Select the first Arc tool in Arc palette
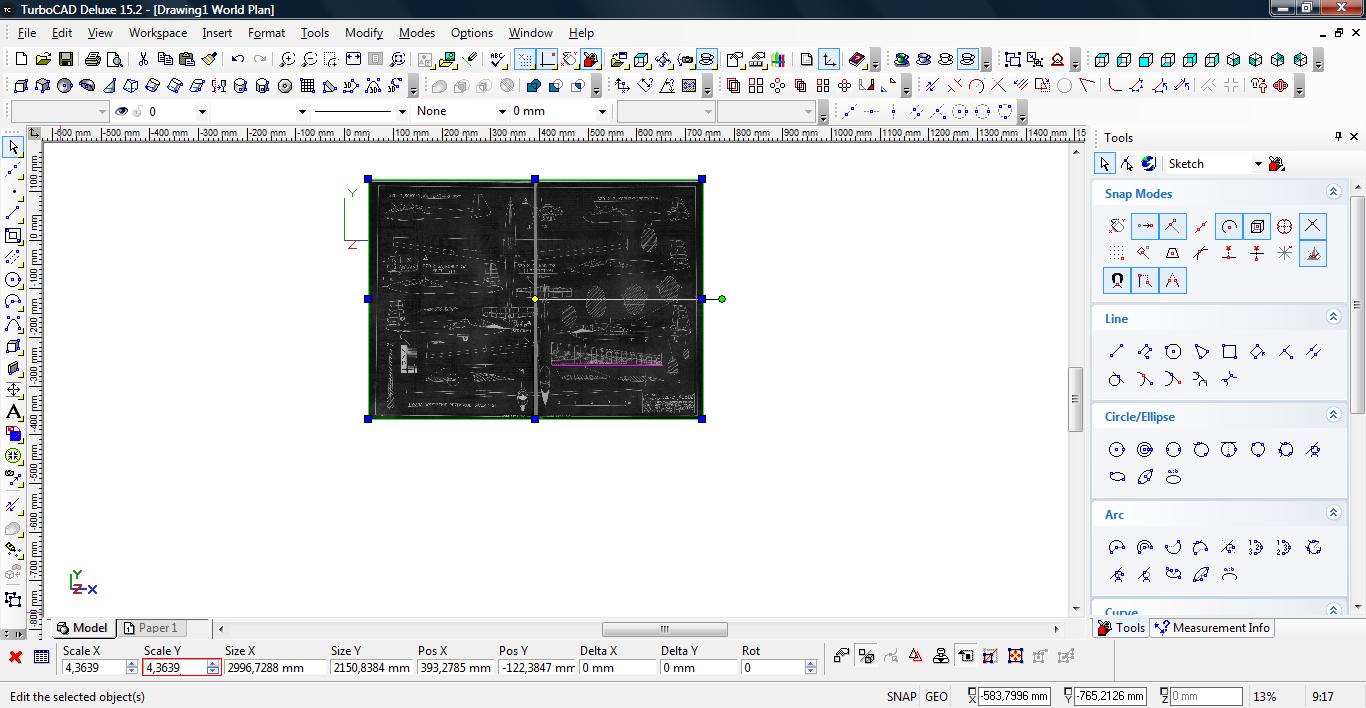This screenshot has height=708, width=1366. click(1117, 547)
